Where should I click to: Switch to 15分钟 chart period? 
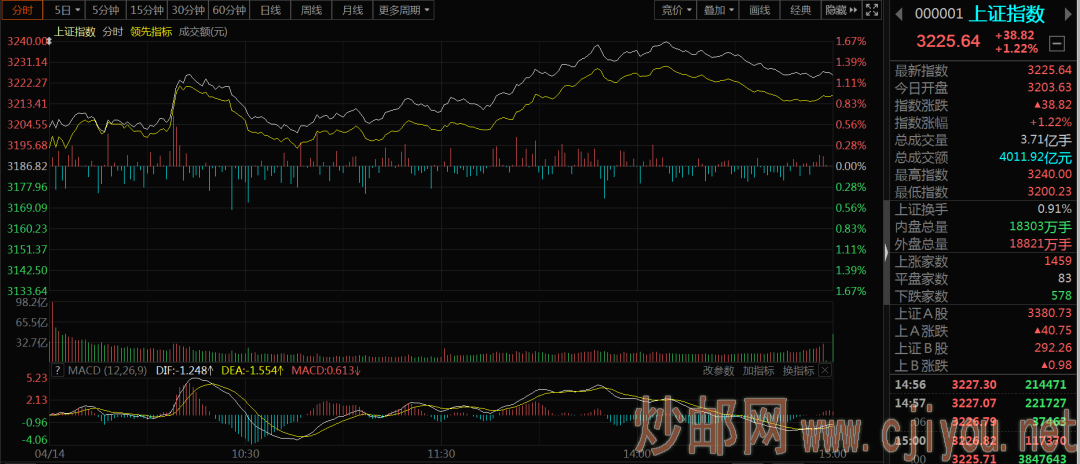[x=147, y=10]
